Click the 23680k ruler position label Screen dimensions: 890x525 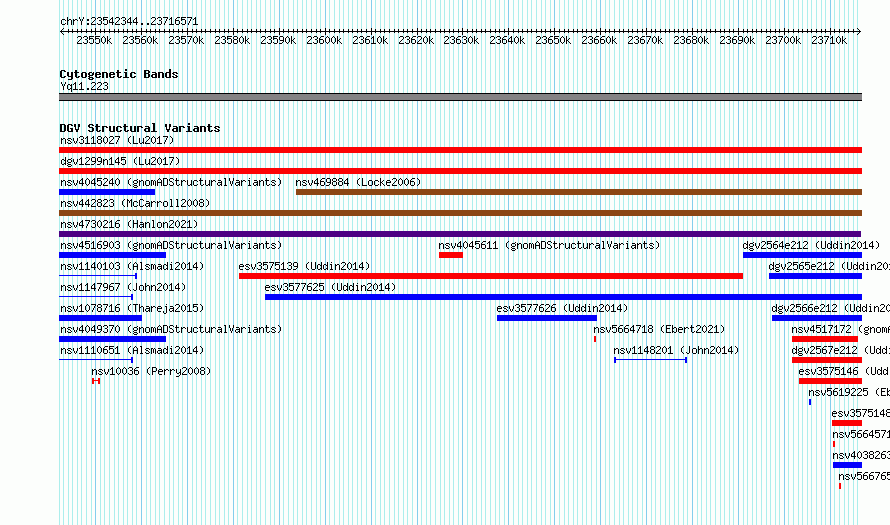pyautogui.click(x=691, y=41)
